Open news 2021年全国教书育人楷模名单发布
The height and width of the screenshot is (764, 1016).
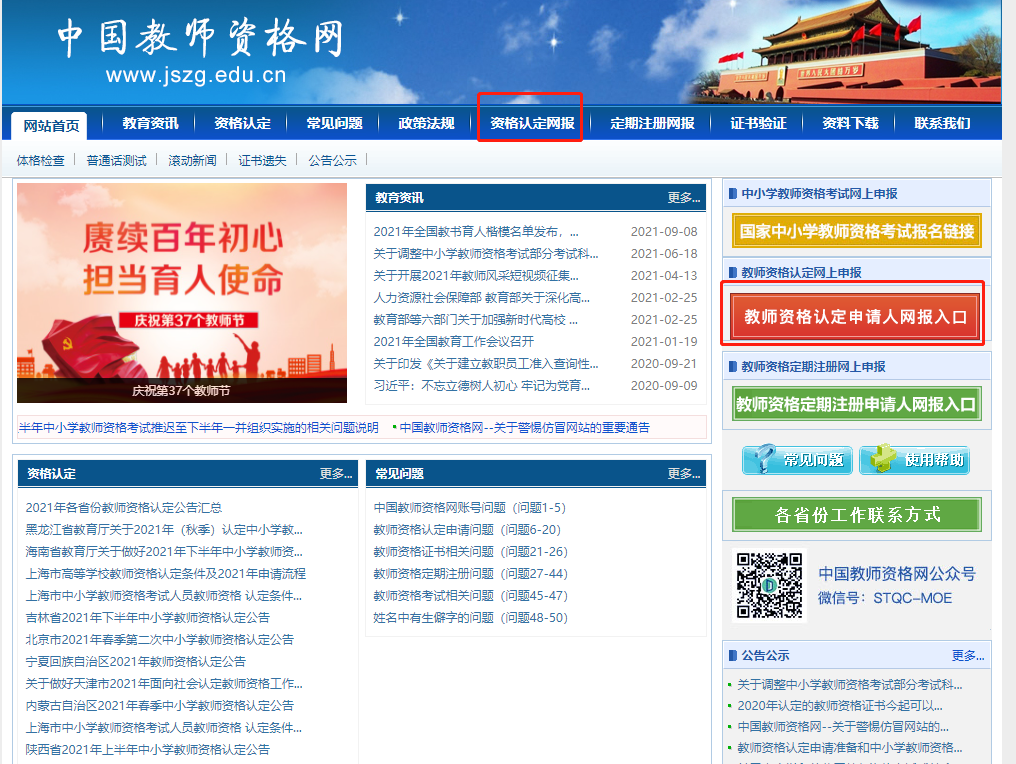tap(476, 231)
